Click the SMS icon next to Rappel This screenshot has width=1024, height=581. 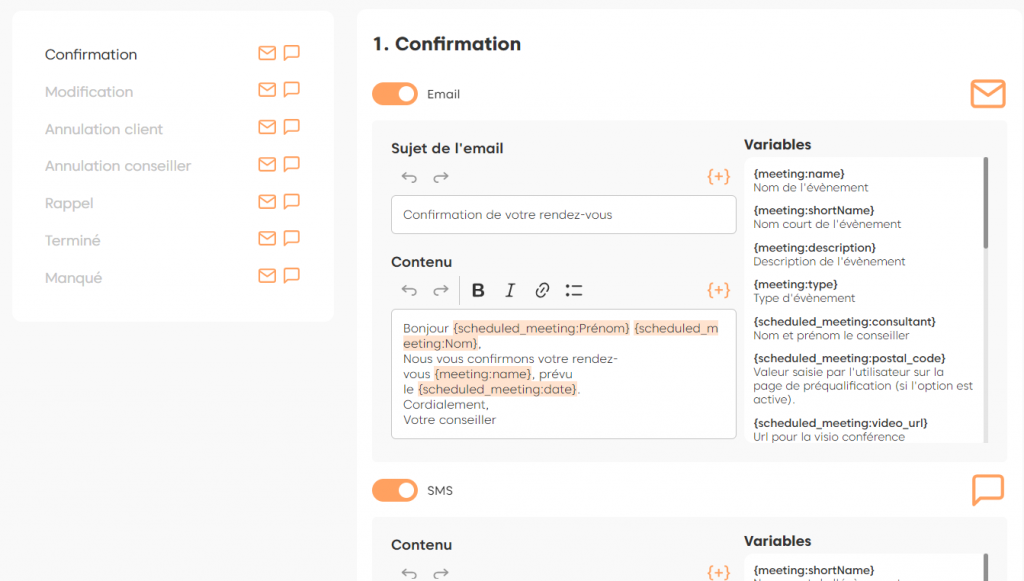point(291,201)
